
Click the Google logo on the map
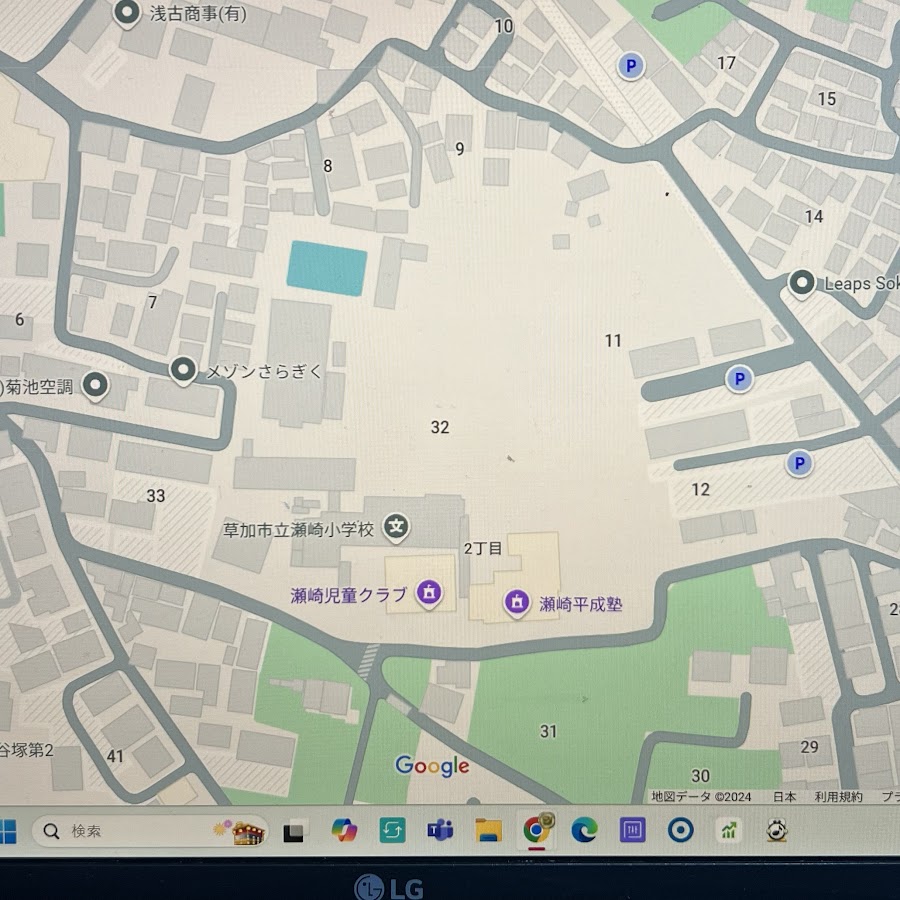point(432,766)
